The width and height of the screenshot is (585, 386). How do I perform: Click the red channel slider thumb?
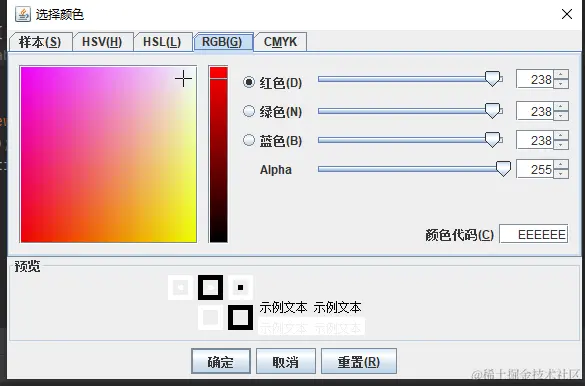point(492,79)
